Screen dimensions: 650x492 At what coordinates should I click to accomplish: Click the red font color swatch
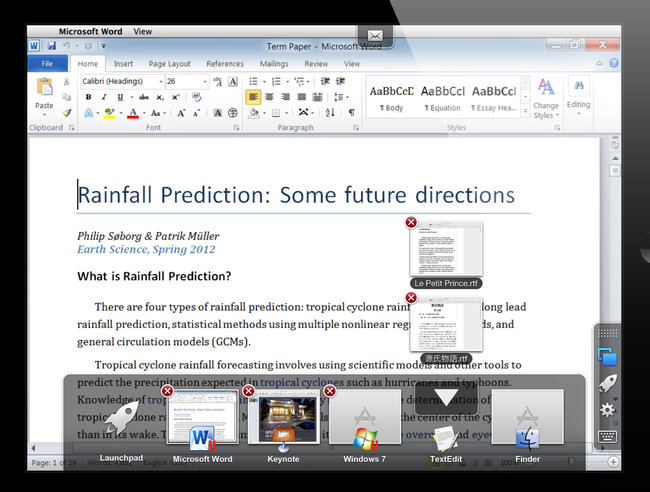coord(133,113)
